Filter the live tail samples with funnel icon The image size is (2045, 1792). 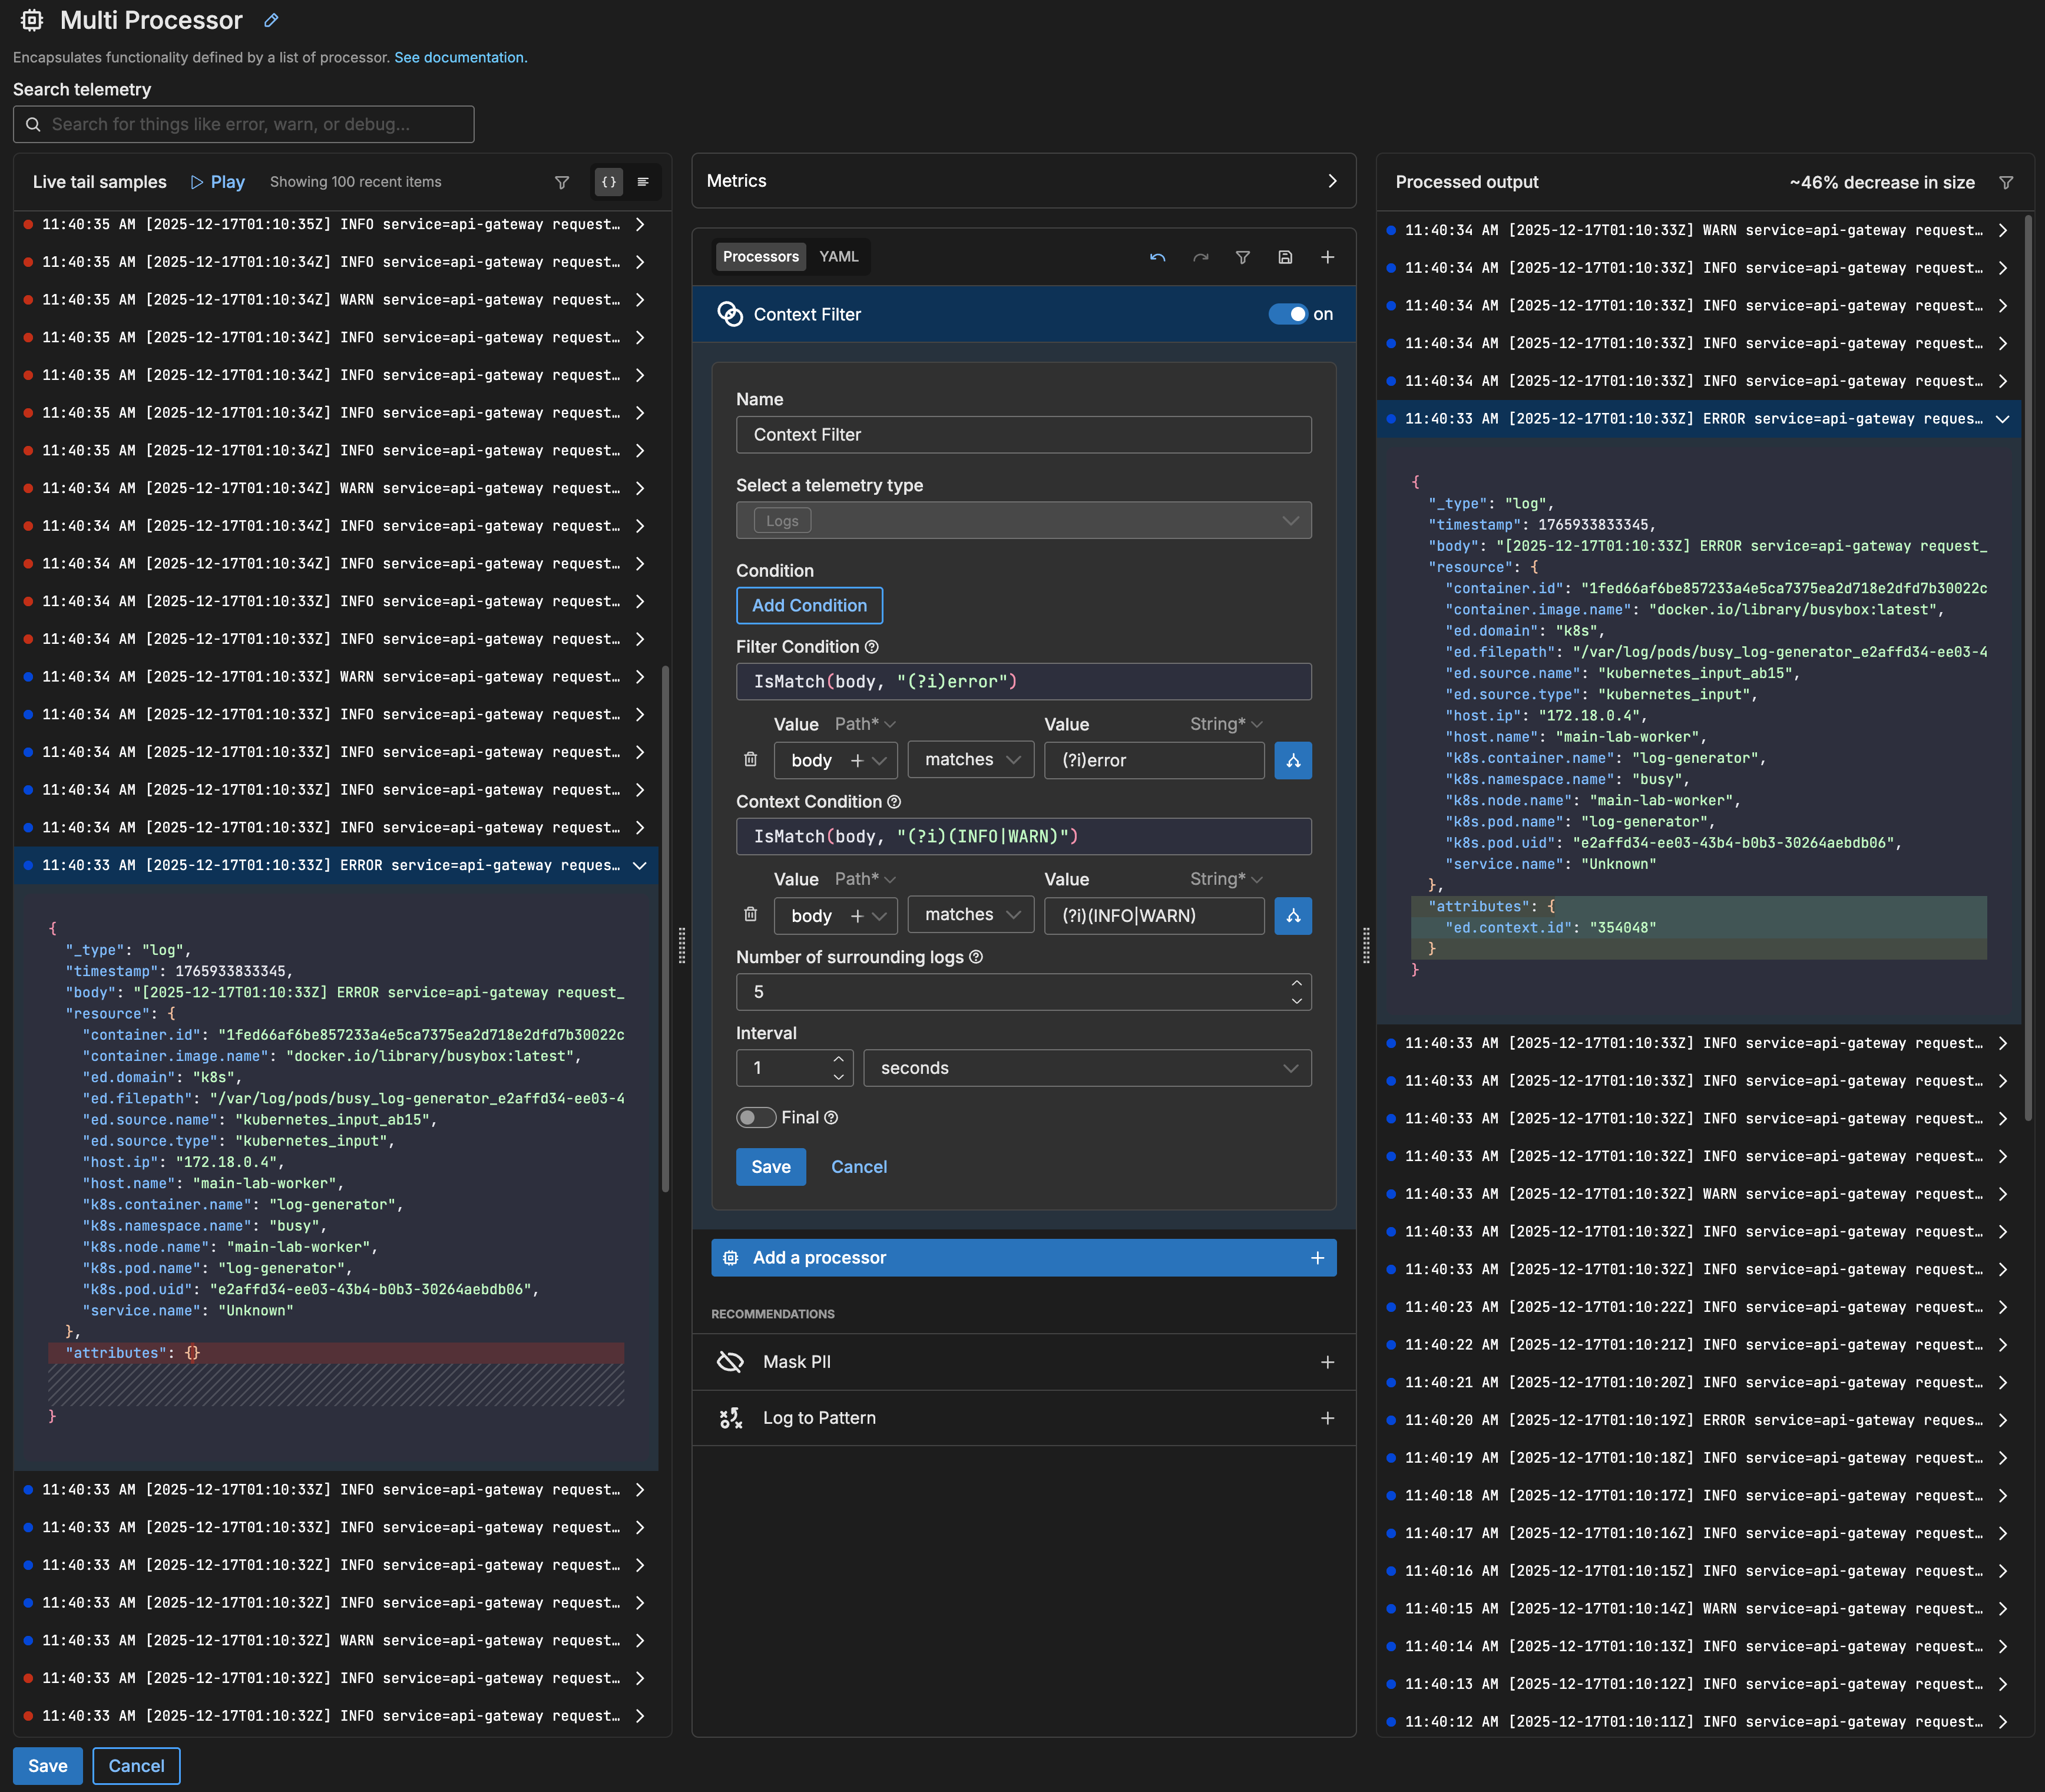point(562,182)
